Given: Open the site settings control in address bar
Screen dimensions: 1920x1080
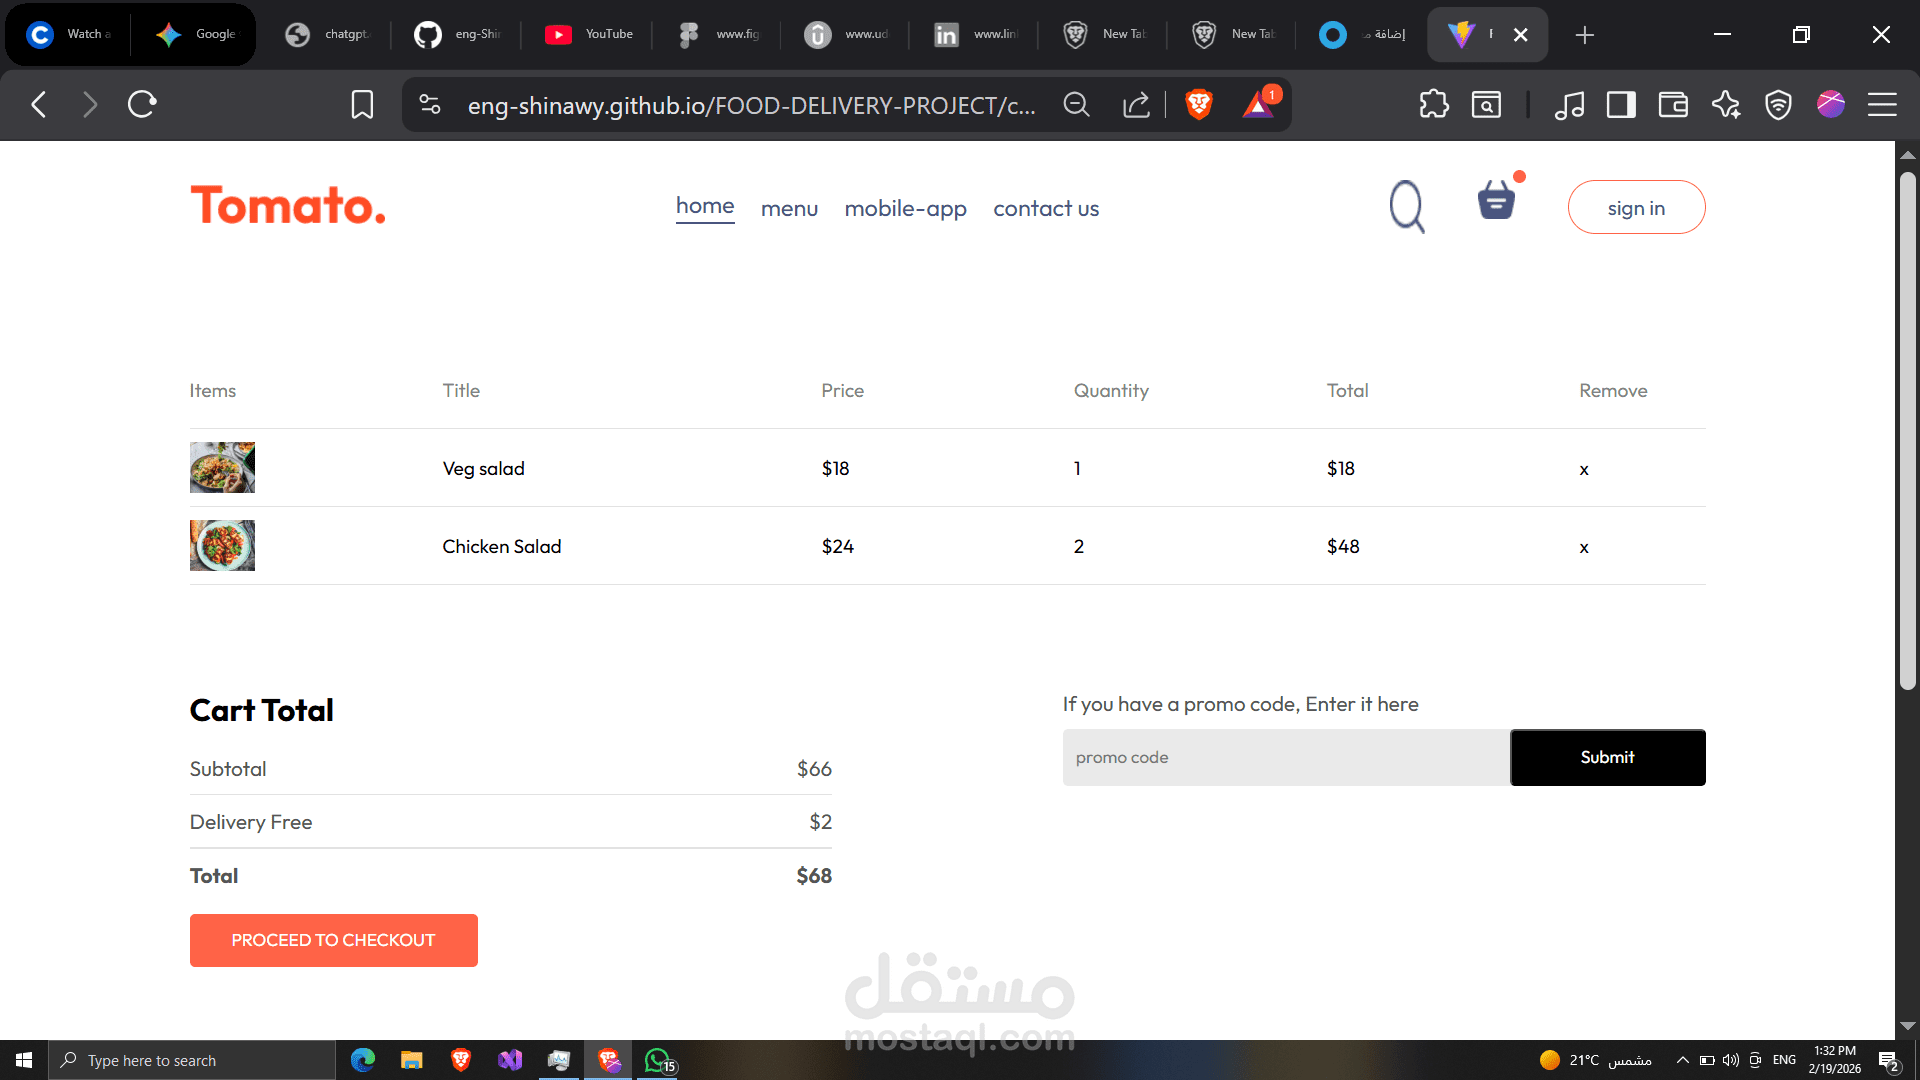Looking at the screenshot, I should (430, 104).
